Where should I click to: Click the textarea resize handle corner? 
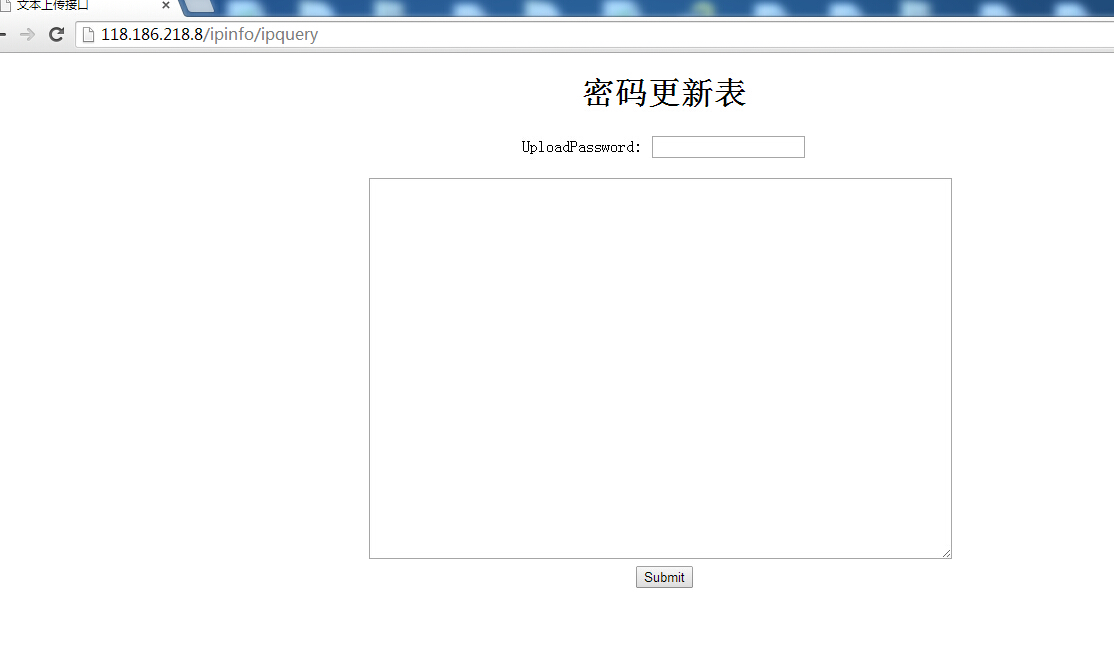pyautogui.click(x=946, y=554)
